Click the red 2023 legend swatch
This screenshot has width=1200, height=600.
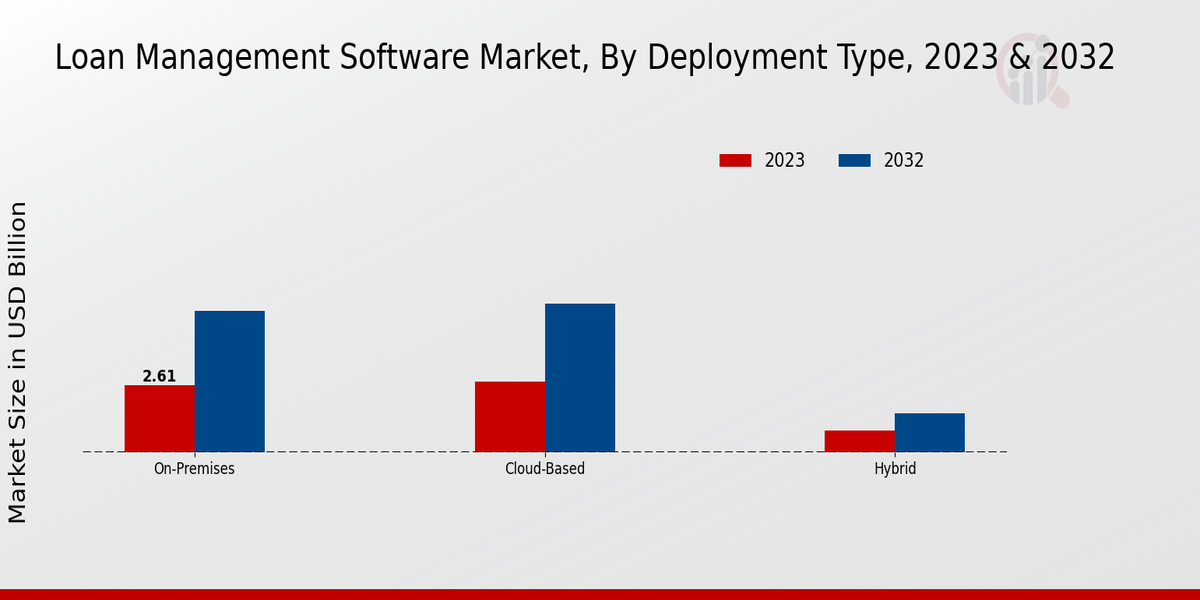click(x=735, y=160)
